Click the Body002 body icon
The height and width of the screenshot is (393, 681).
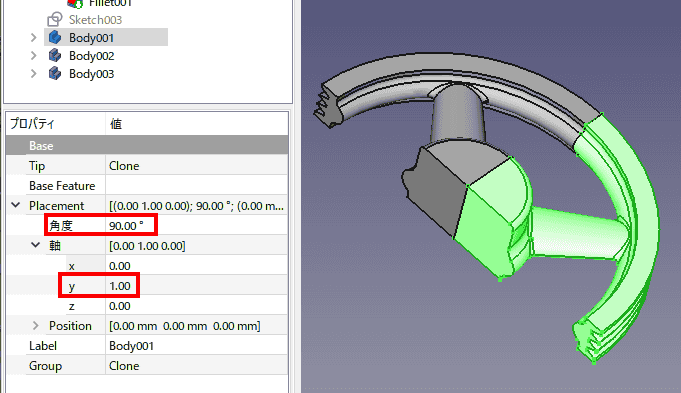55,56
